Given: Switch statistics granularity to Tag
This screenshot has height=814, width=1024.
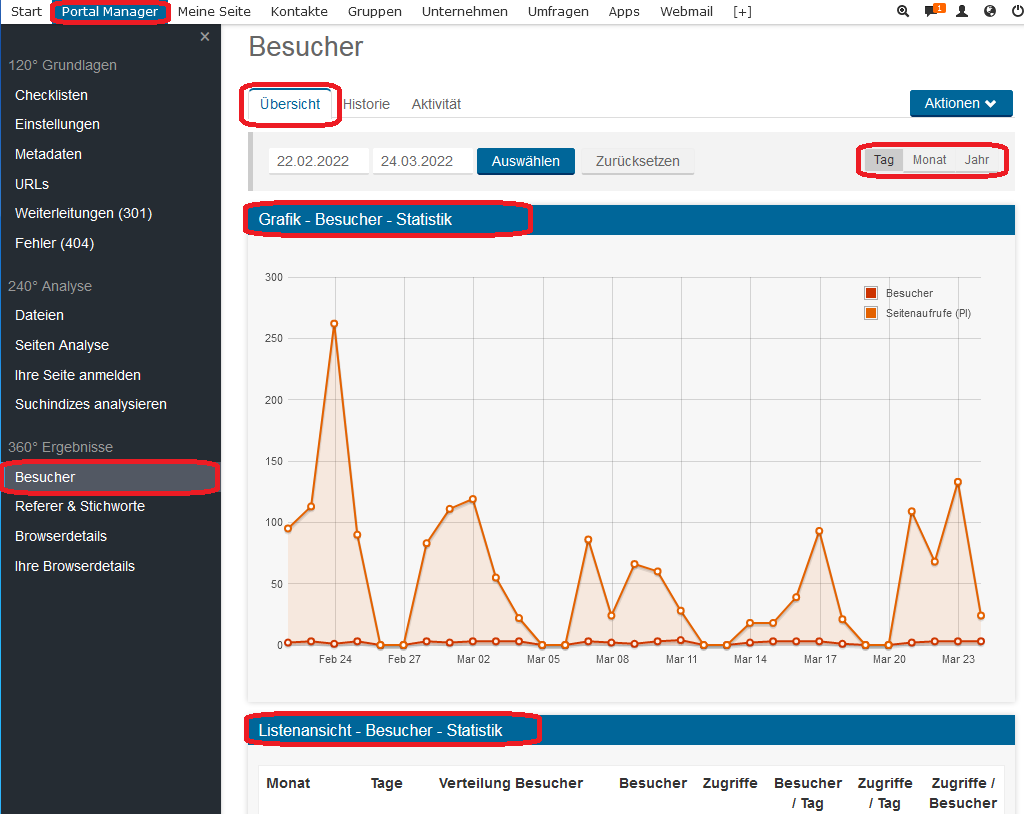Looking at the screenshot, I should point(884,160).
